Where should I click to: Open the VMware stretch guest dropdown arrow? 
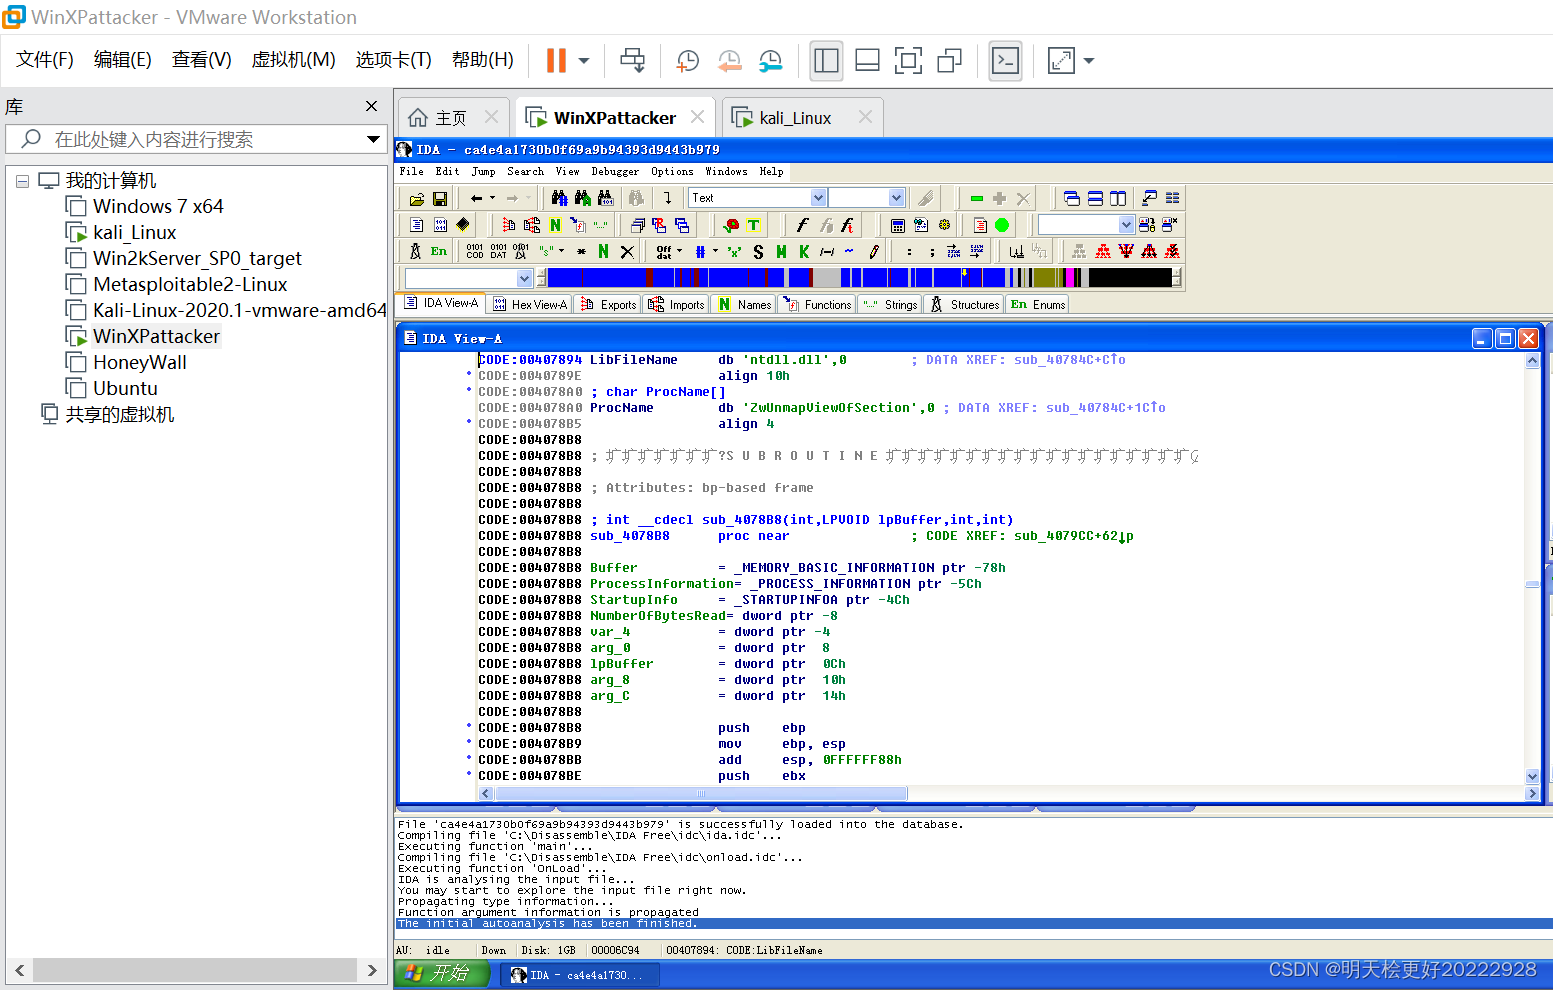coord(1089,61)
